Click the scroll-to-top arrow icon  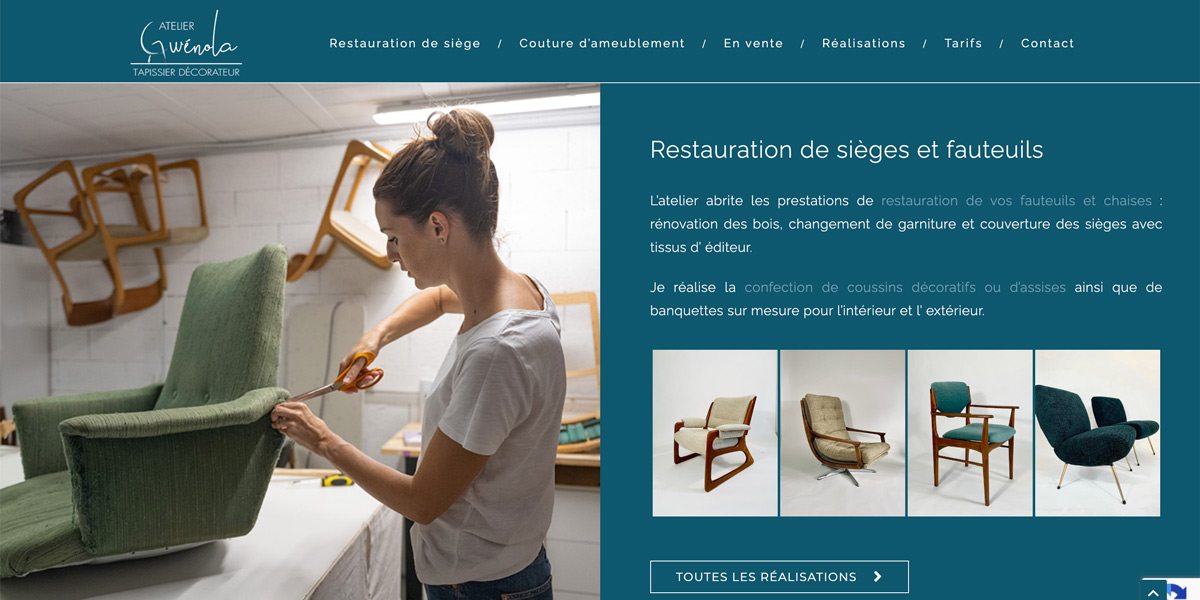click(1153, 592)
